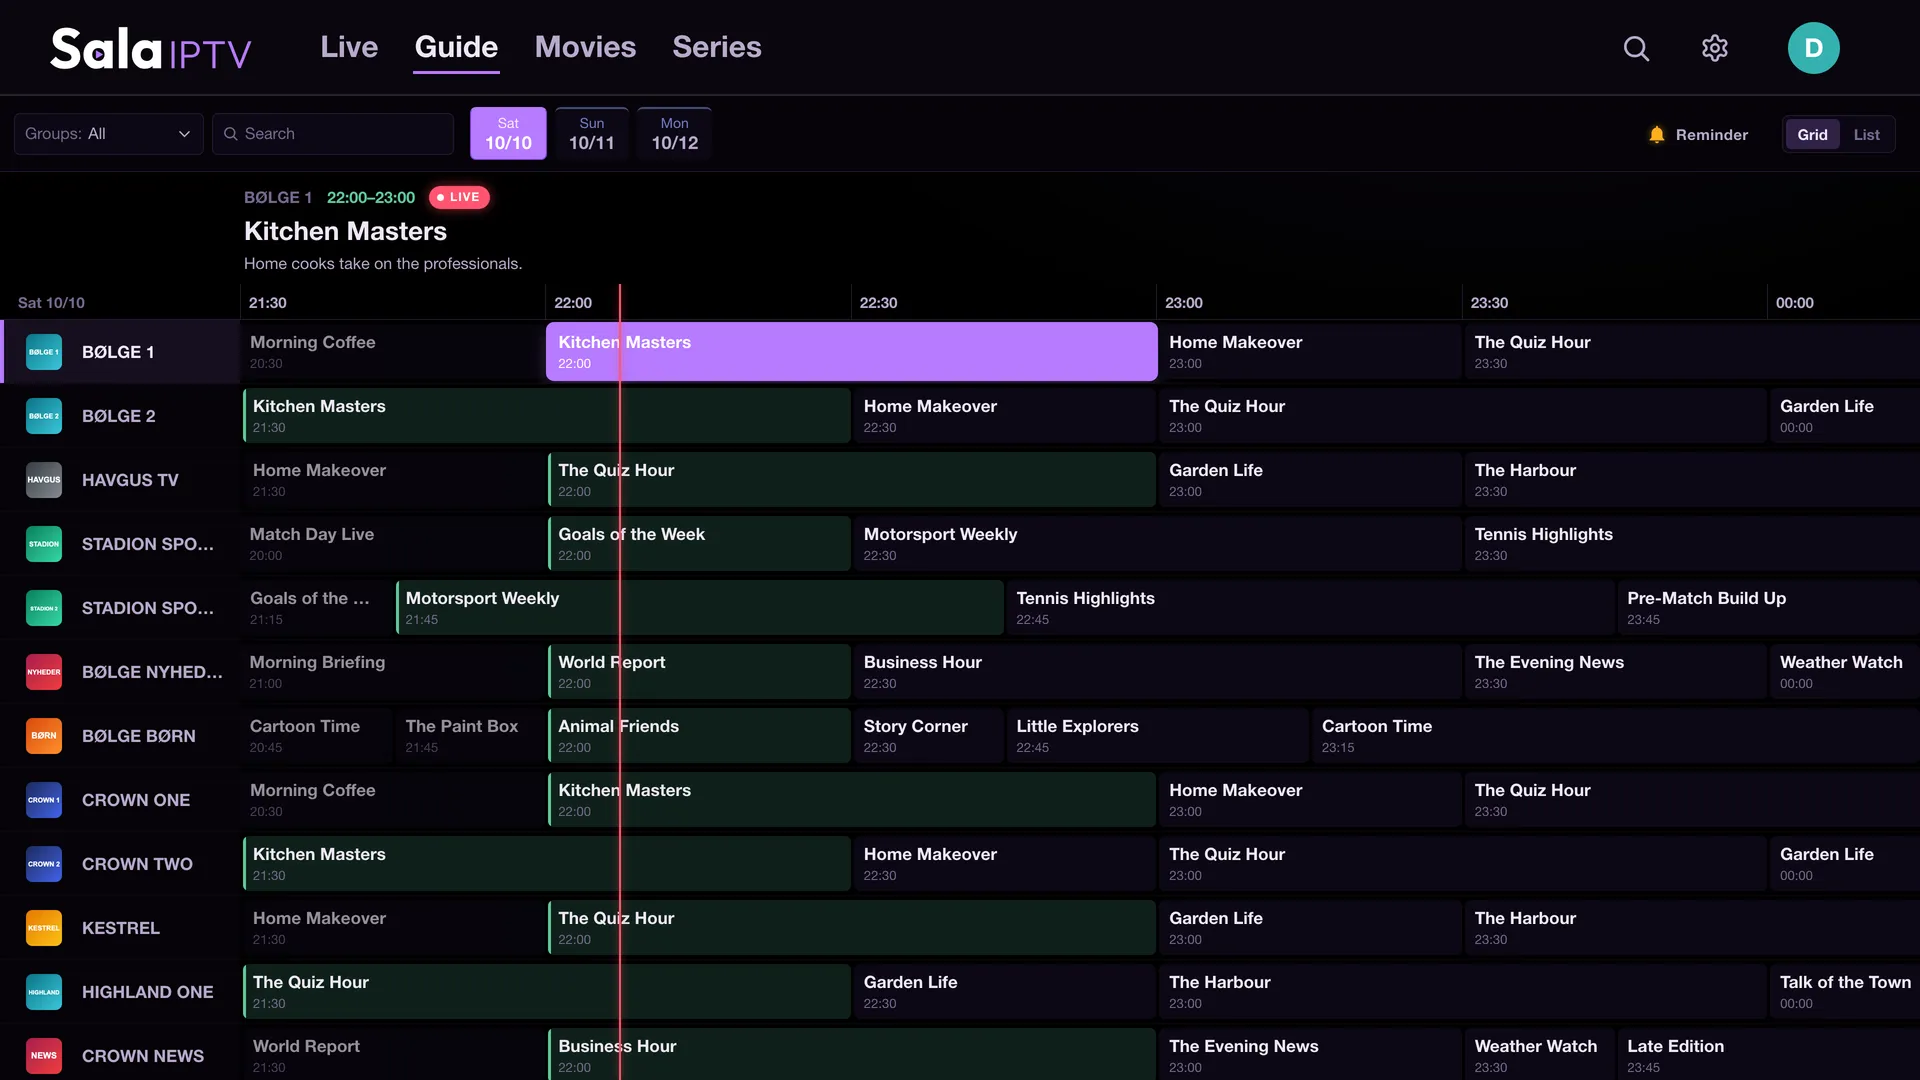Select Talk of the Town program
This screenshot has height=1080, width=1920.
(x=1845, y=992)
